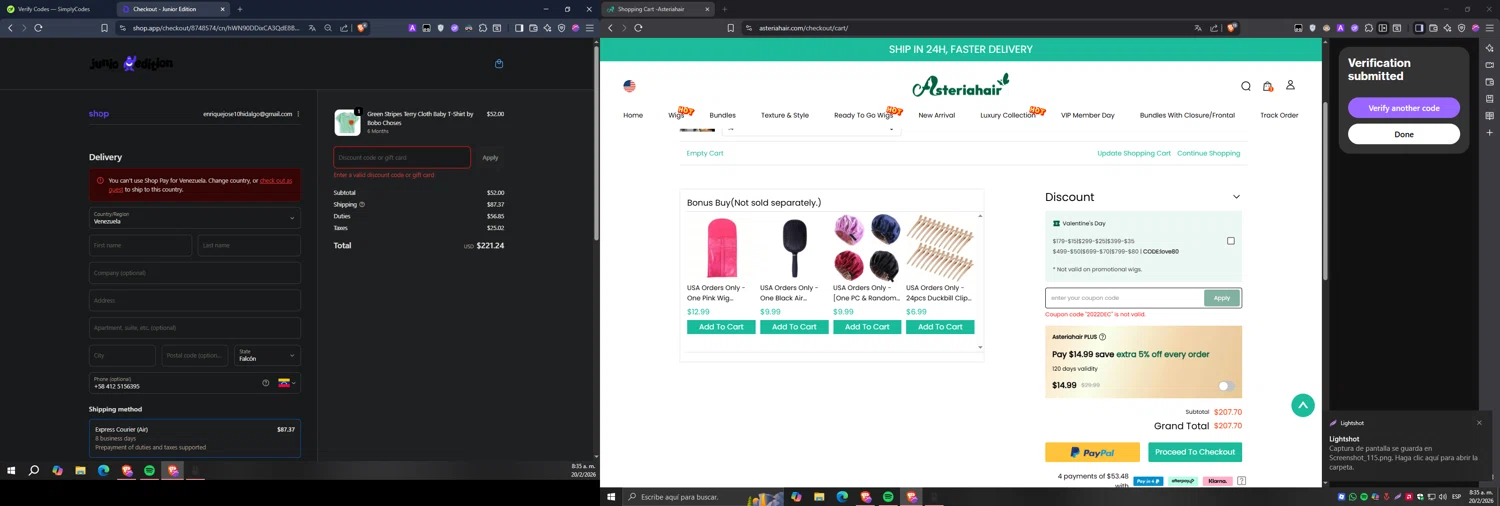
Task: Click Asteriahair logo
Action: [960, 85]
